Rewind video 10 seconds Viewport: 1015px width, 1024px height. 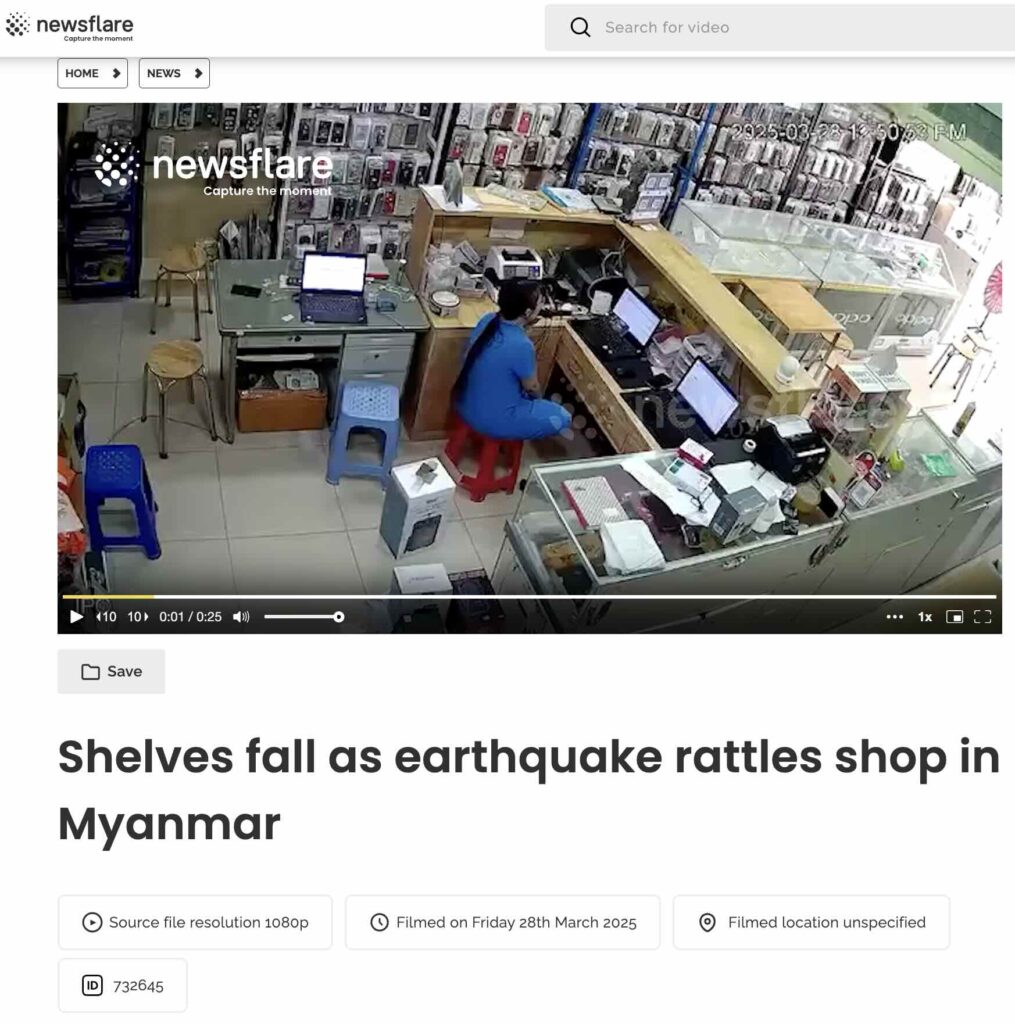point(106,616)
